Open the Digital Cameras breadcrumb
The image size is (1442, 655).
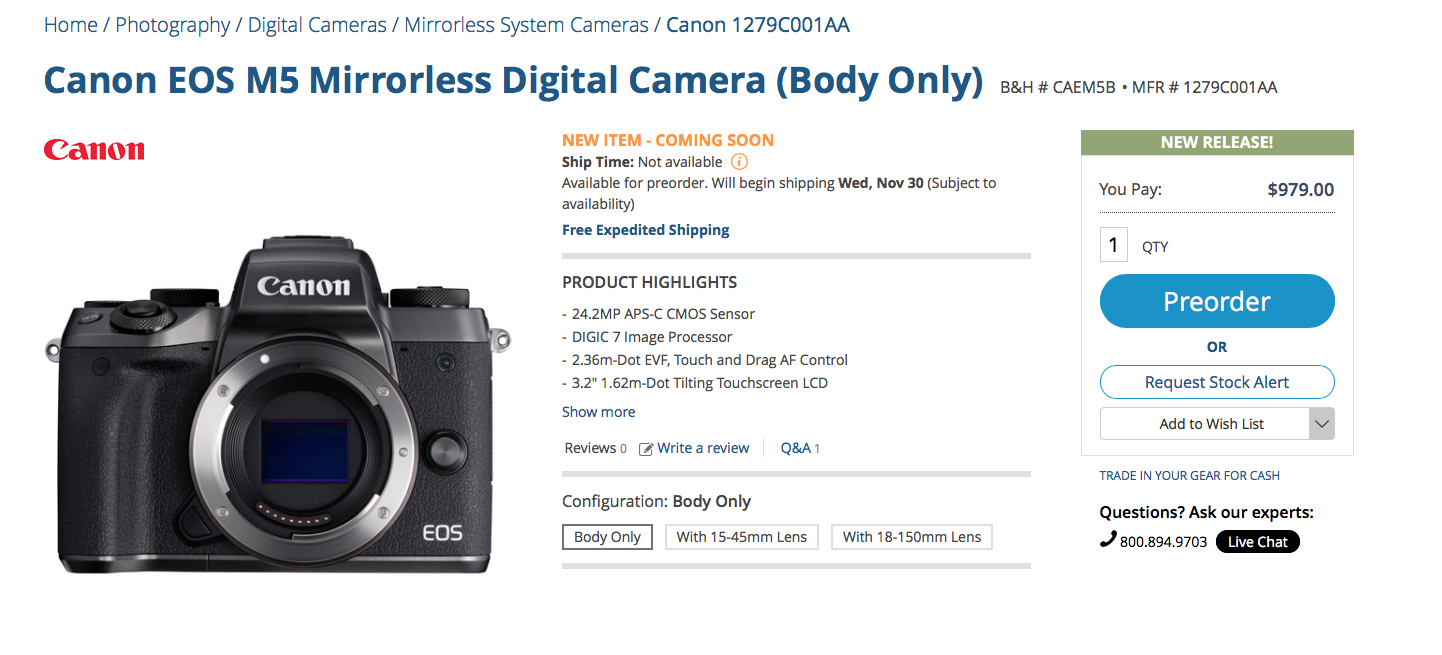click(x=317, y=25)
